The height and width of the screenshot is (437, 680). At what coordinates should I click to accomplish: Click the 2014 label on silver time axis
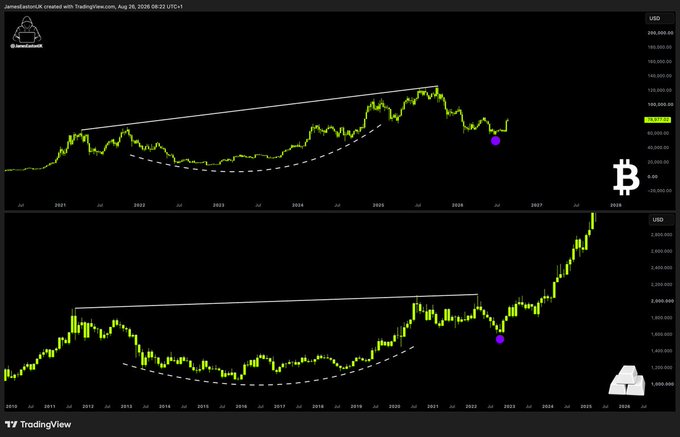tap(165, 407)
